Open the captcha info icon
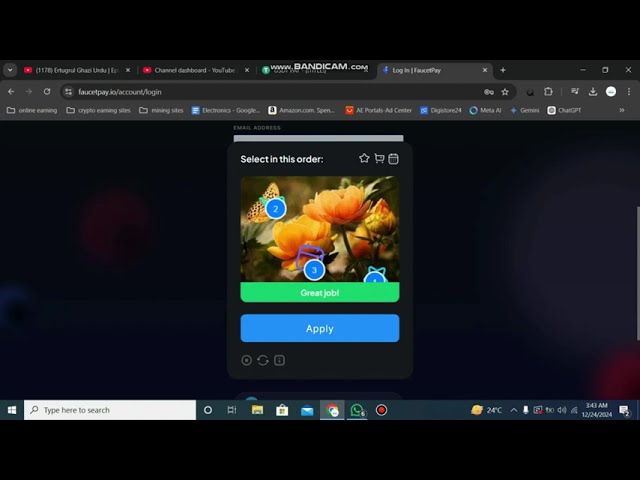The width and height of the screenshot is (640, 480). tap(280, 360)
